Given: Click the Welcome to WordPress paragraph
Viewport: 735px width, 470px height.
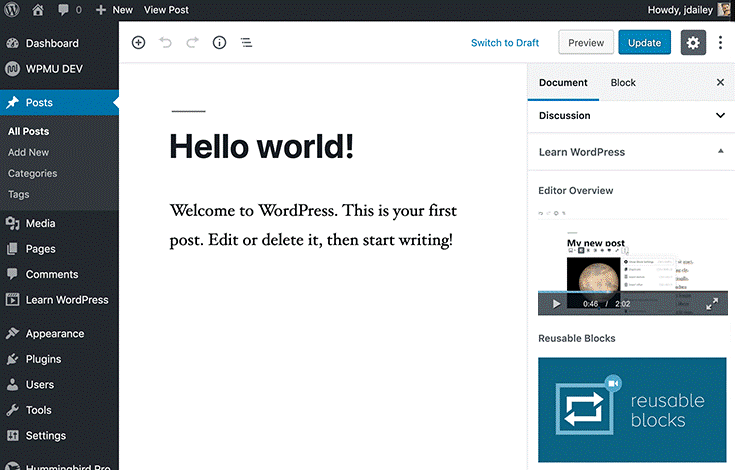Looking at the screenshot, I should coord(313,225).
